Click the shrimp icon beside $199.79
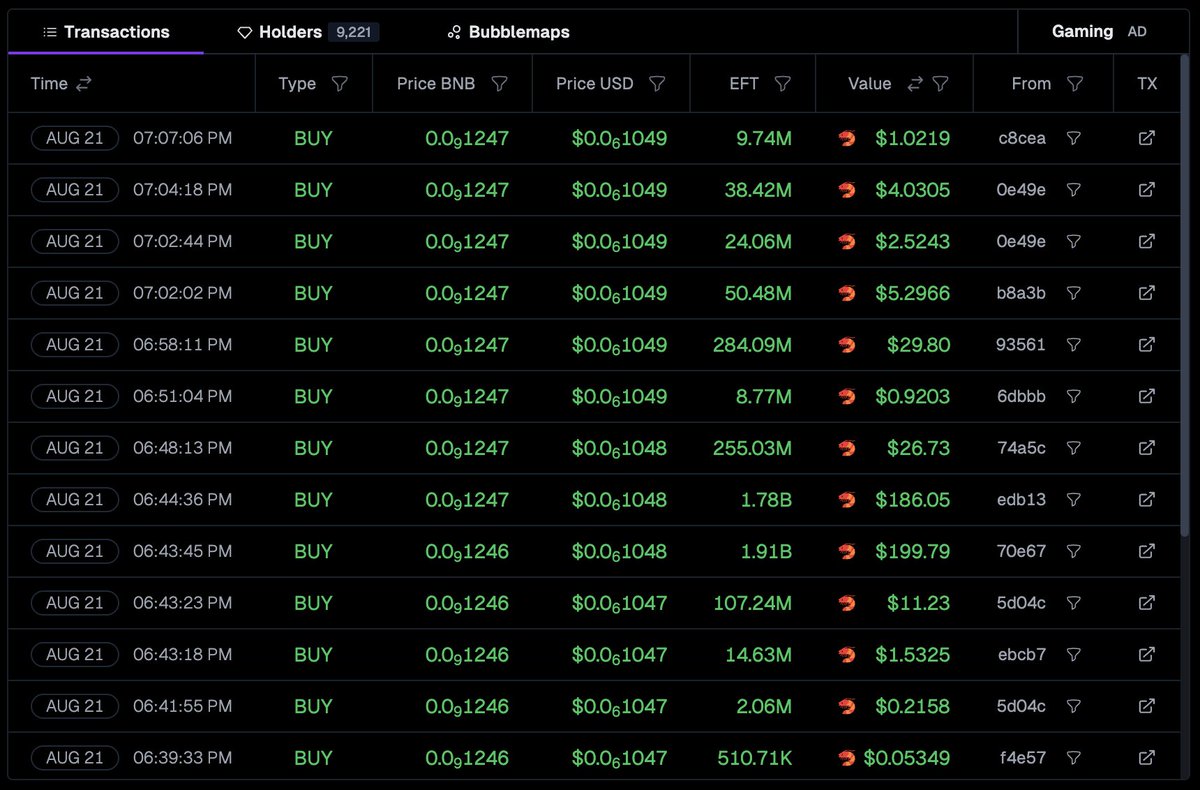 click(x=847, y=551)
